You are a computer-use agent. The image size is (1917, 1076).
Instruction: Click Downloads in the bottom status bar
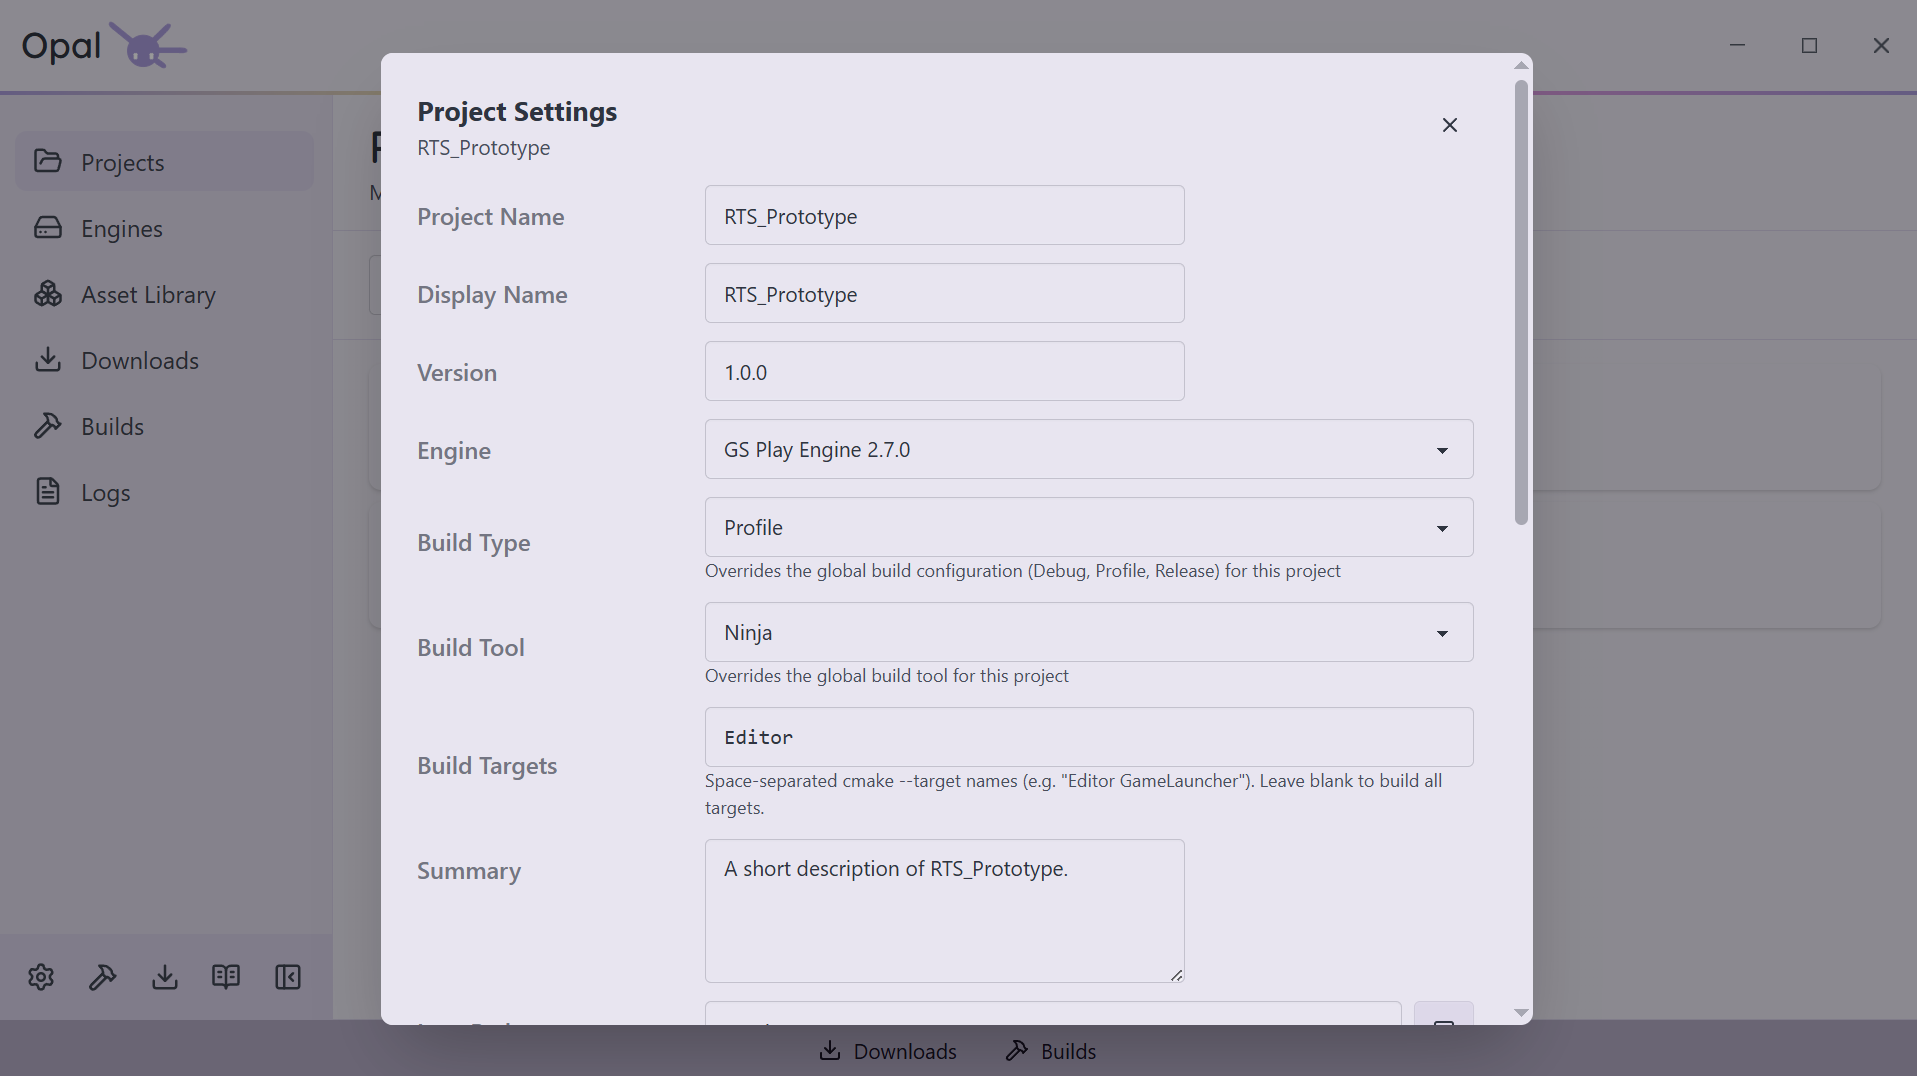[x=888, y=1051]
